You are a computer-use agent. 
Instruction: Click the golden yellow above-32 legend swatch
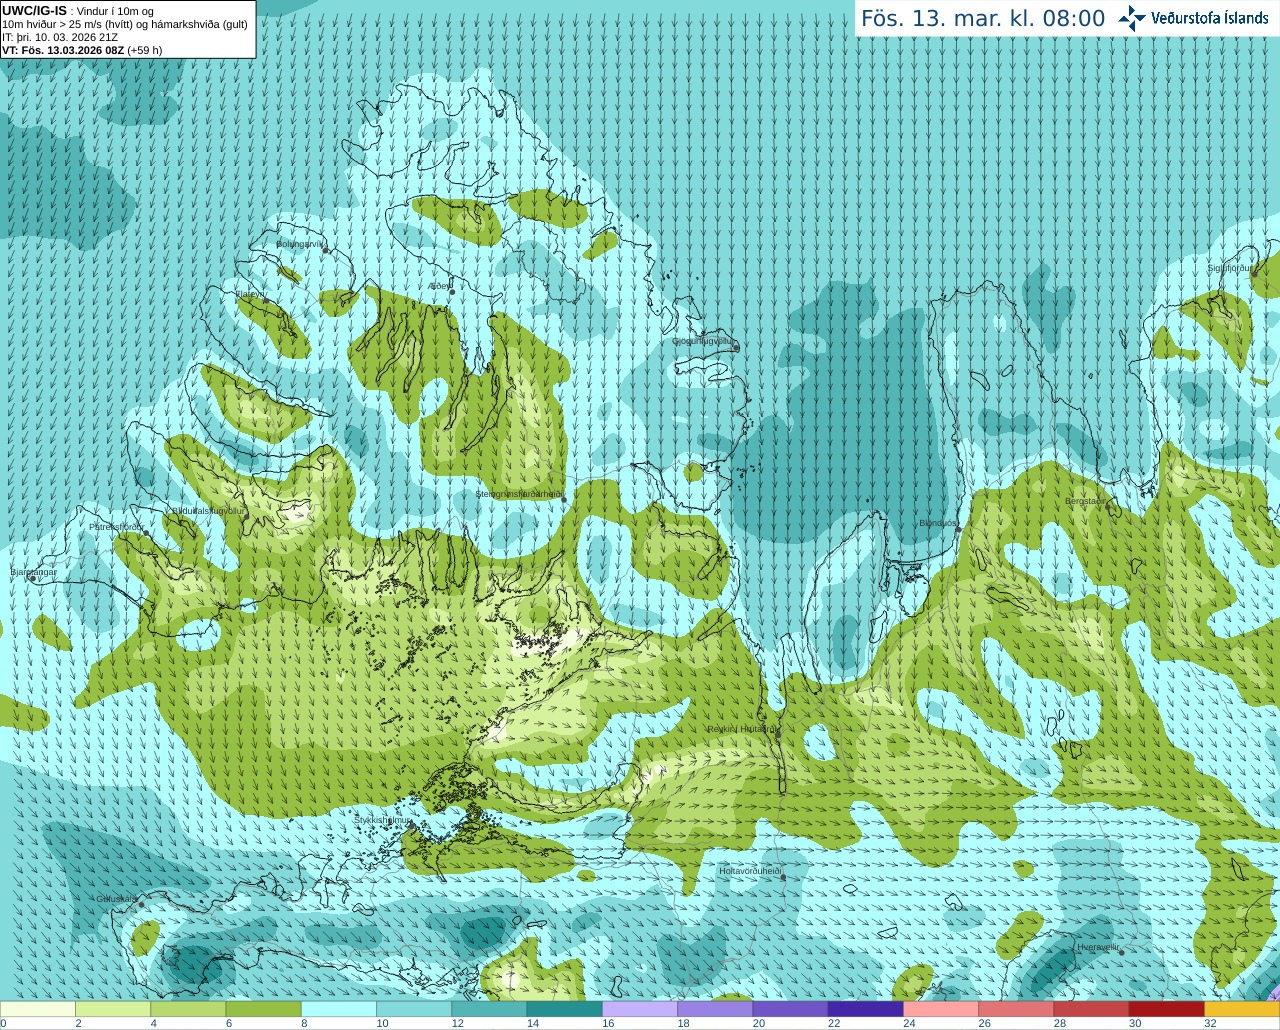pyautogui.click(x=1242, y=1009)
